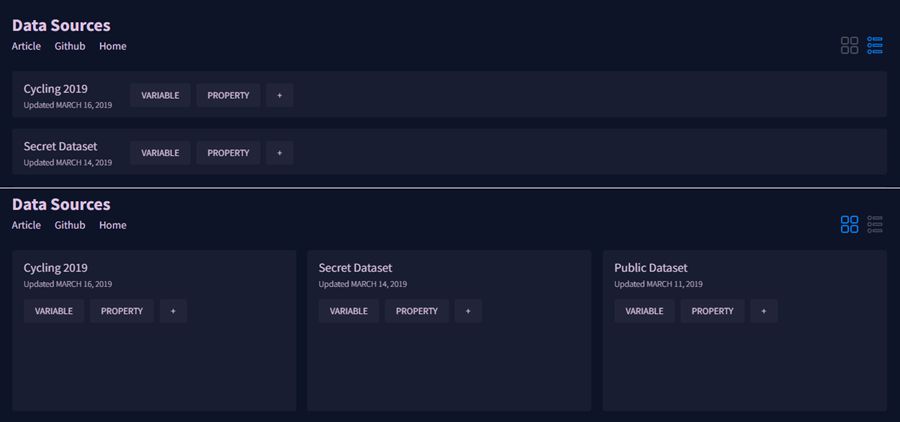The image size is (900, 422).
Task: Go to Home in the upper navigation
Action: tap(113, 46)
